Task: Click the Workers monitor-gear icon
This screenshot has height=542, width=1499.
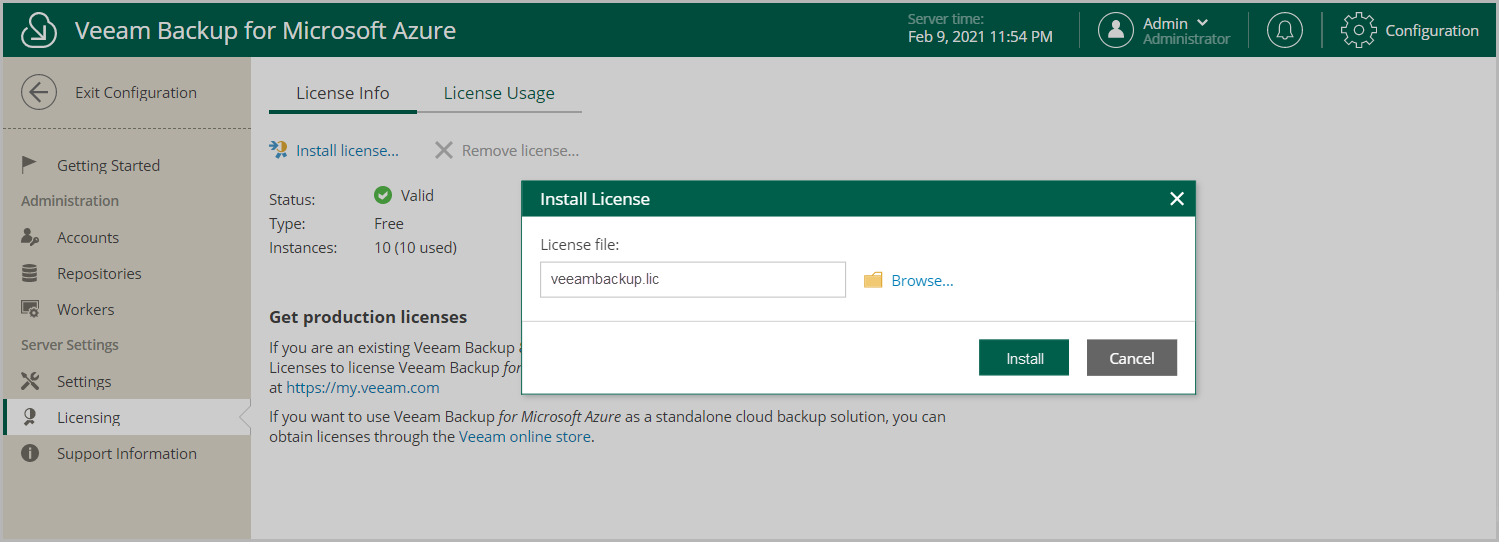Action: 30,309
